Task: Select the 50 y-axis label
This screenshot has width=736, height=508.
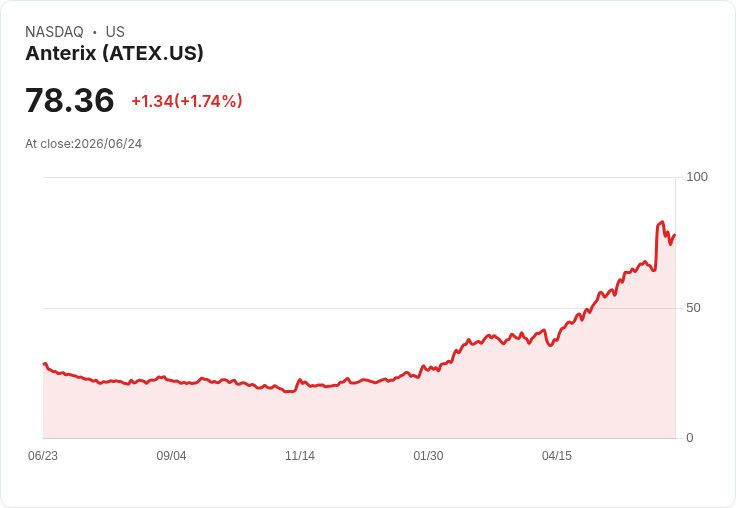Action: [693, 308]
